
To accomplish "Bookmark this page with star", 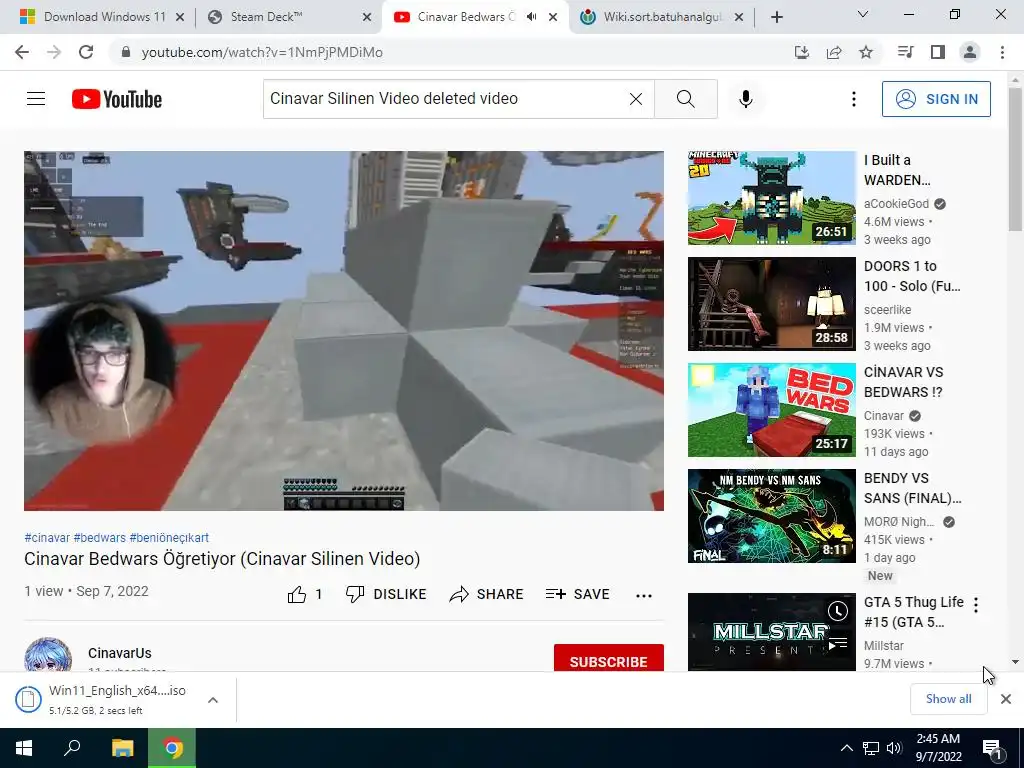I will pos(866,52).
